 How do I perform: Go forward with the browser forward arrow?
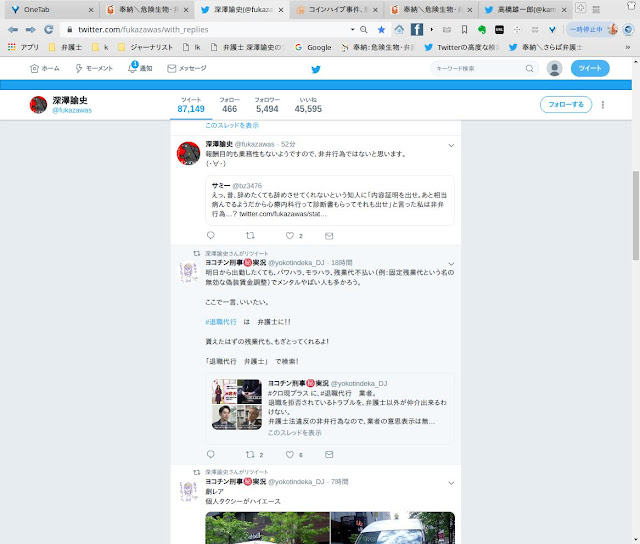[31, 29]
